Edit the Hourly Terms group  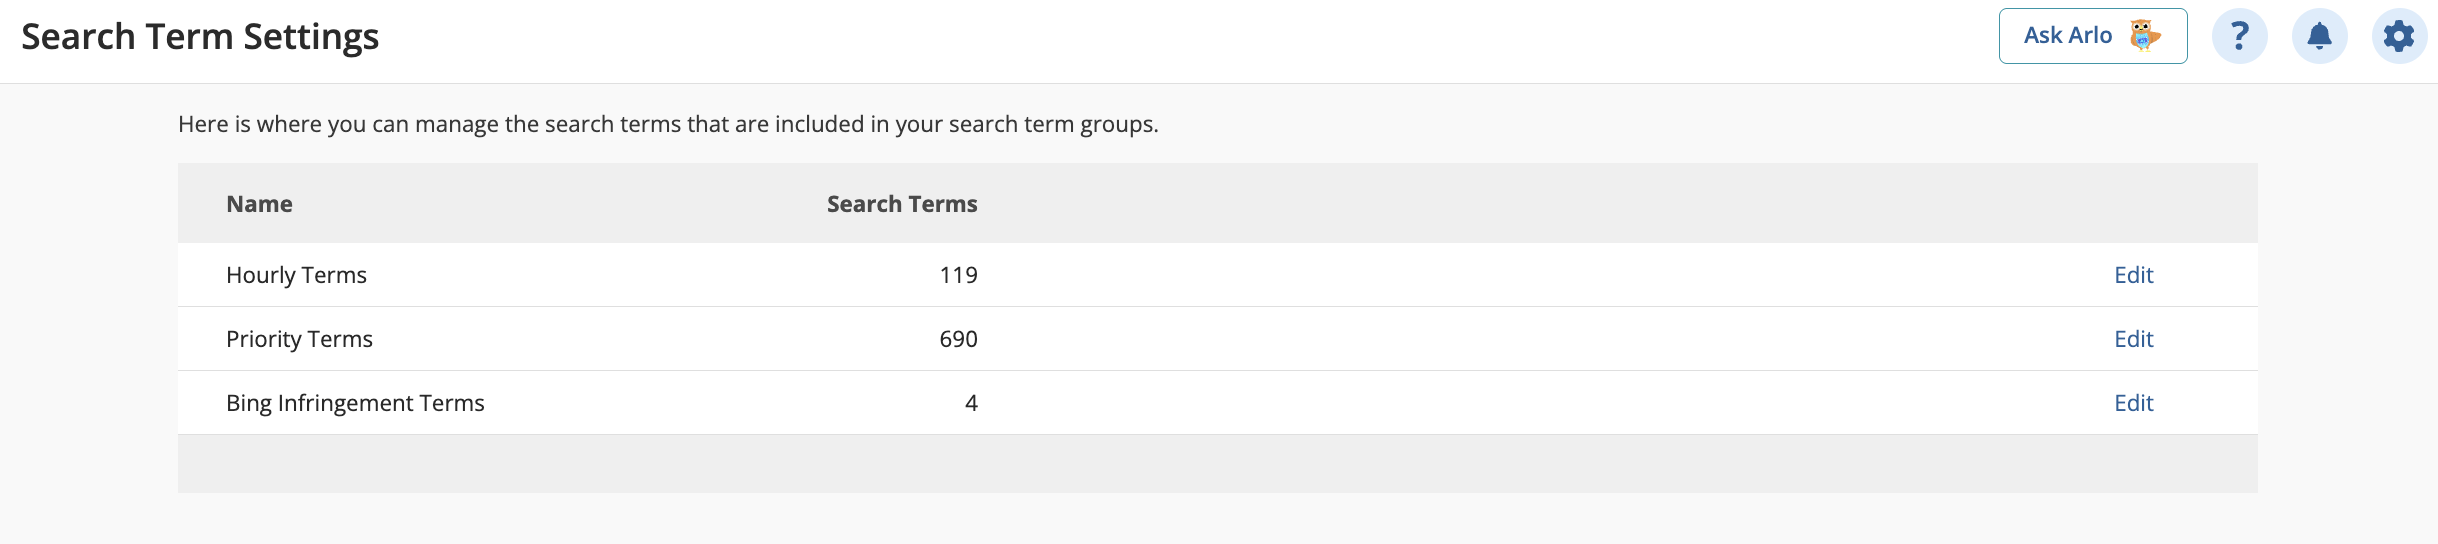pyautogui.click(x=2133, y=275)
